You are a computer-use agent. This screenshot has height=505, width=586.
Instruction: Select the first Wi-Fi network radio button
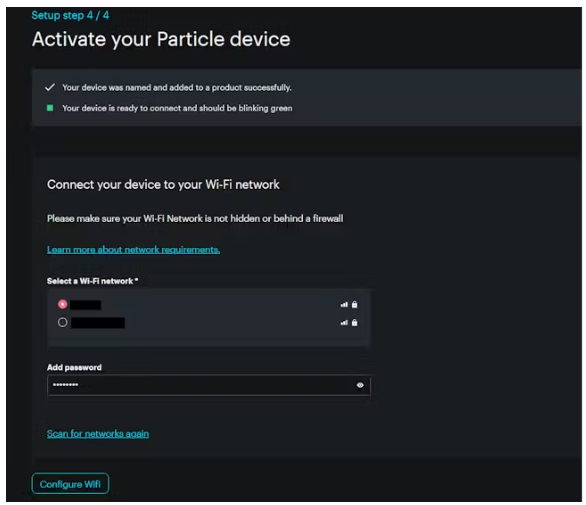tap(62, 304)
